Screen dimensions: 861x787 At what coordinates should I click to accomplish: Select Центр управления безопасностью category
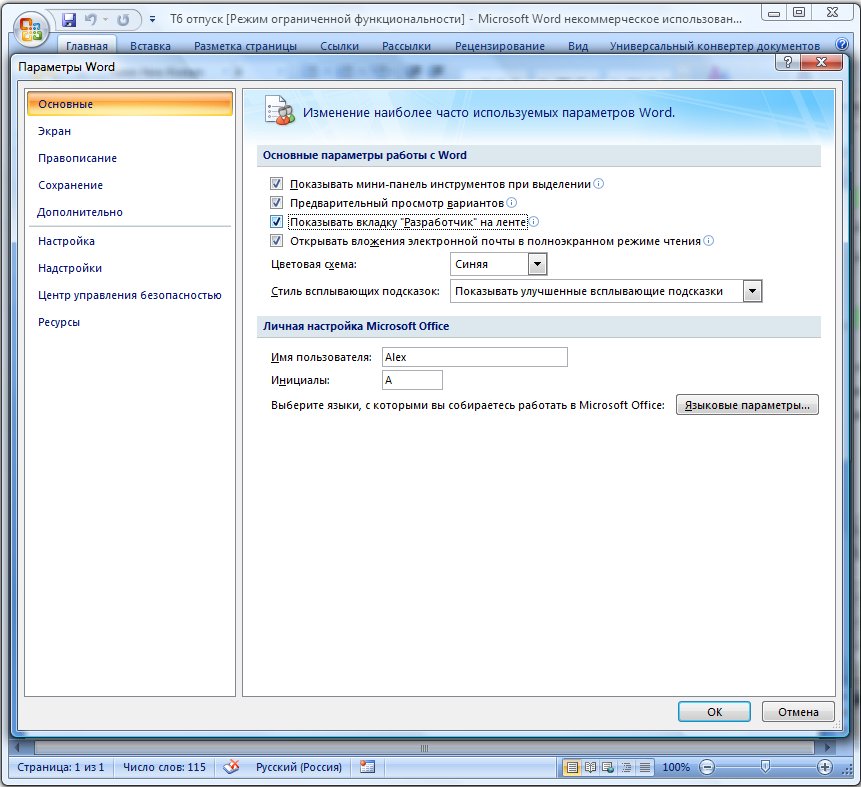130,294
